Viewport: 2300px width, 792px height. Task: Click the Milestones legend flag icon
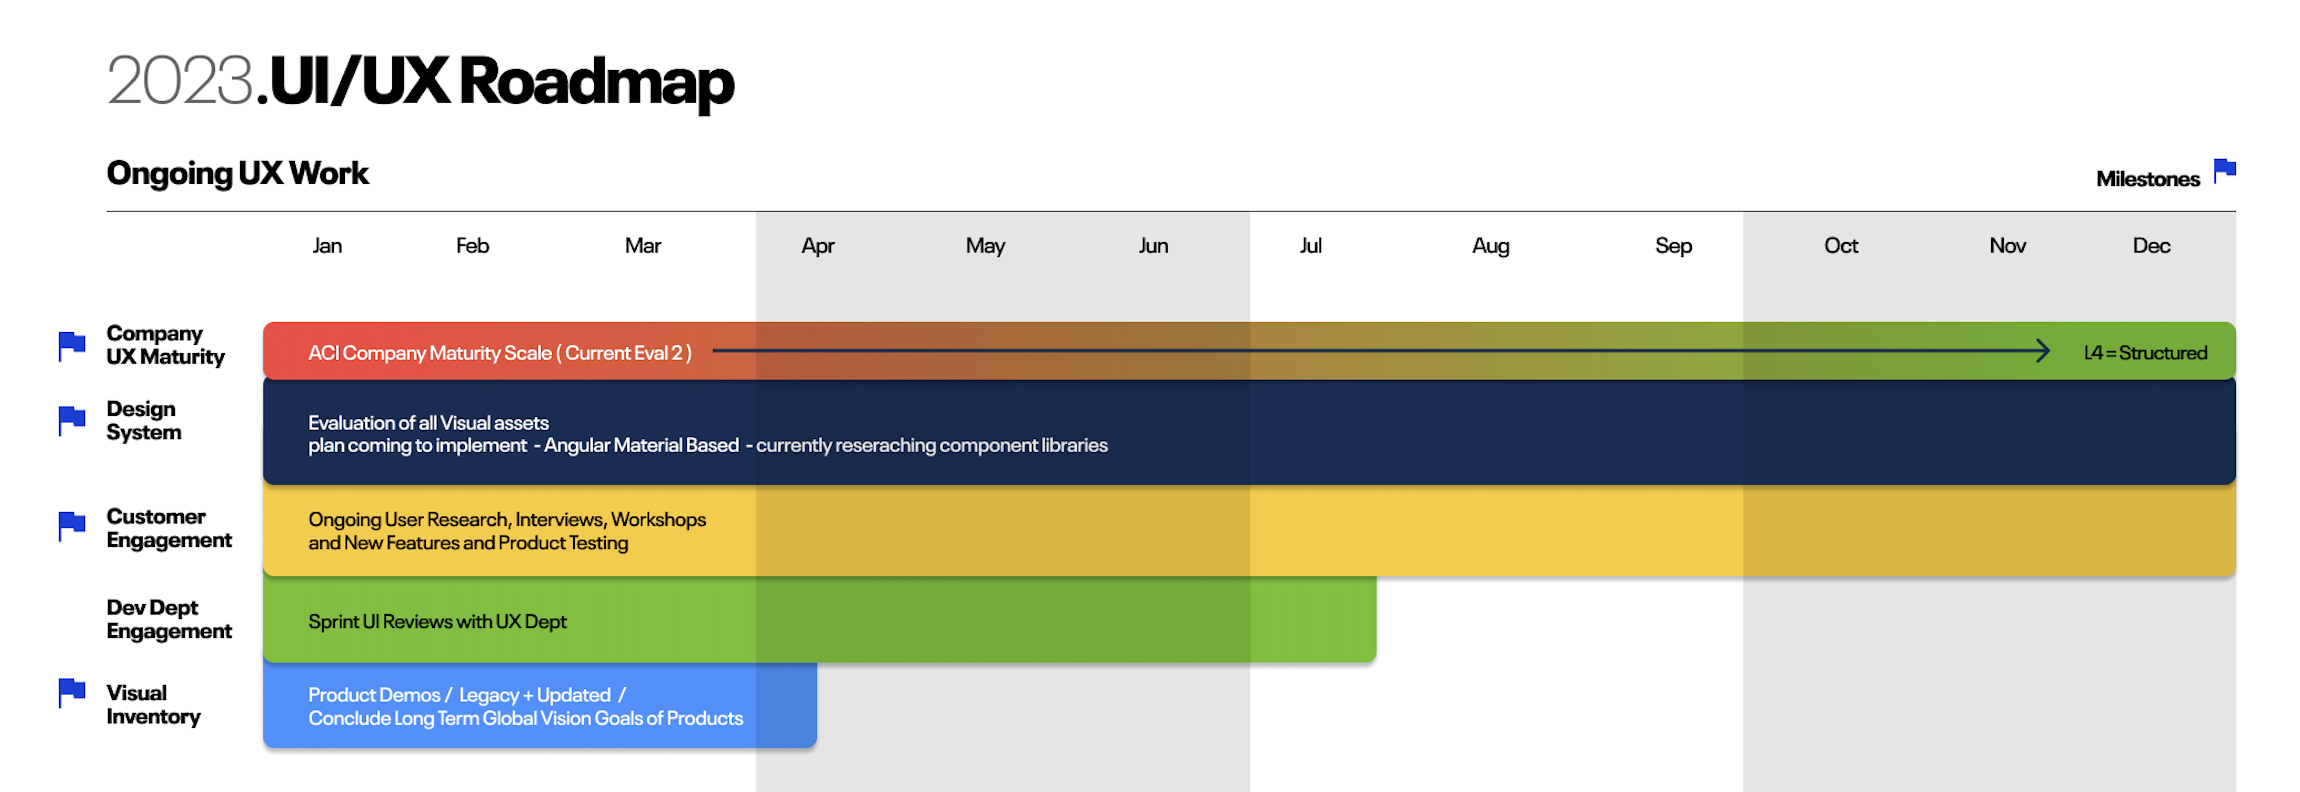(x=2224, y=171)
